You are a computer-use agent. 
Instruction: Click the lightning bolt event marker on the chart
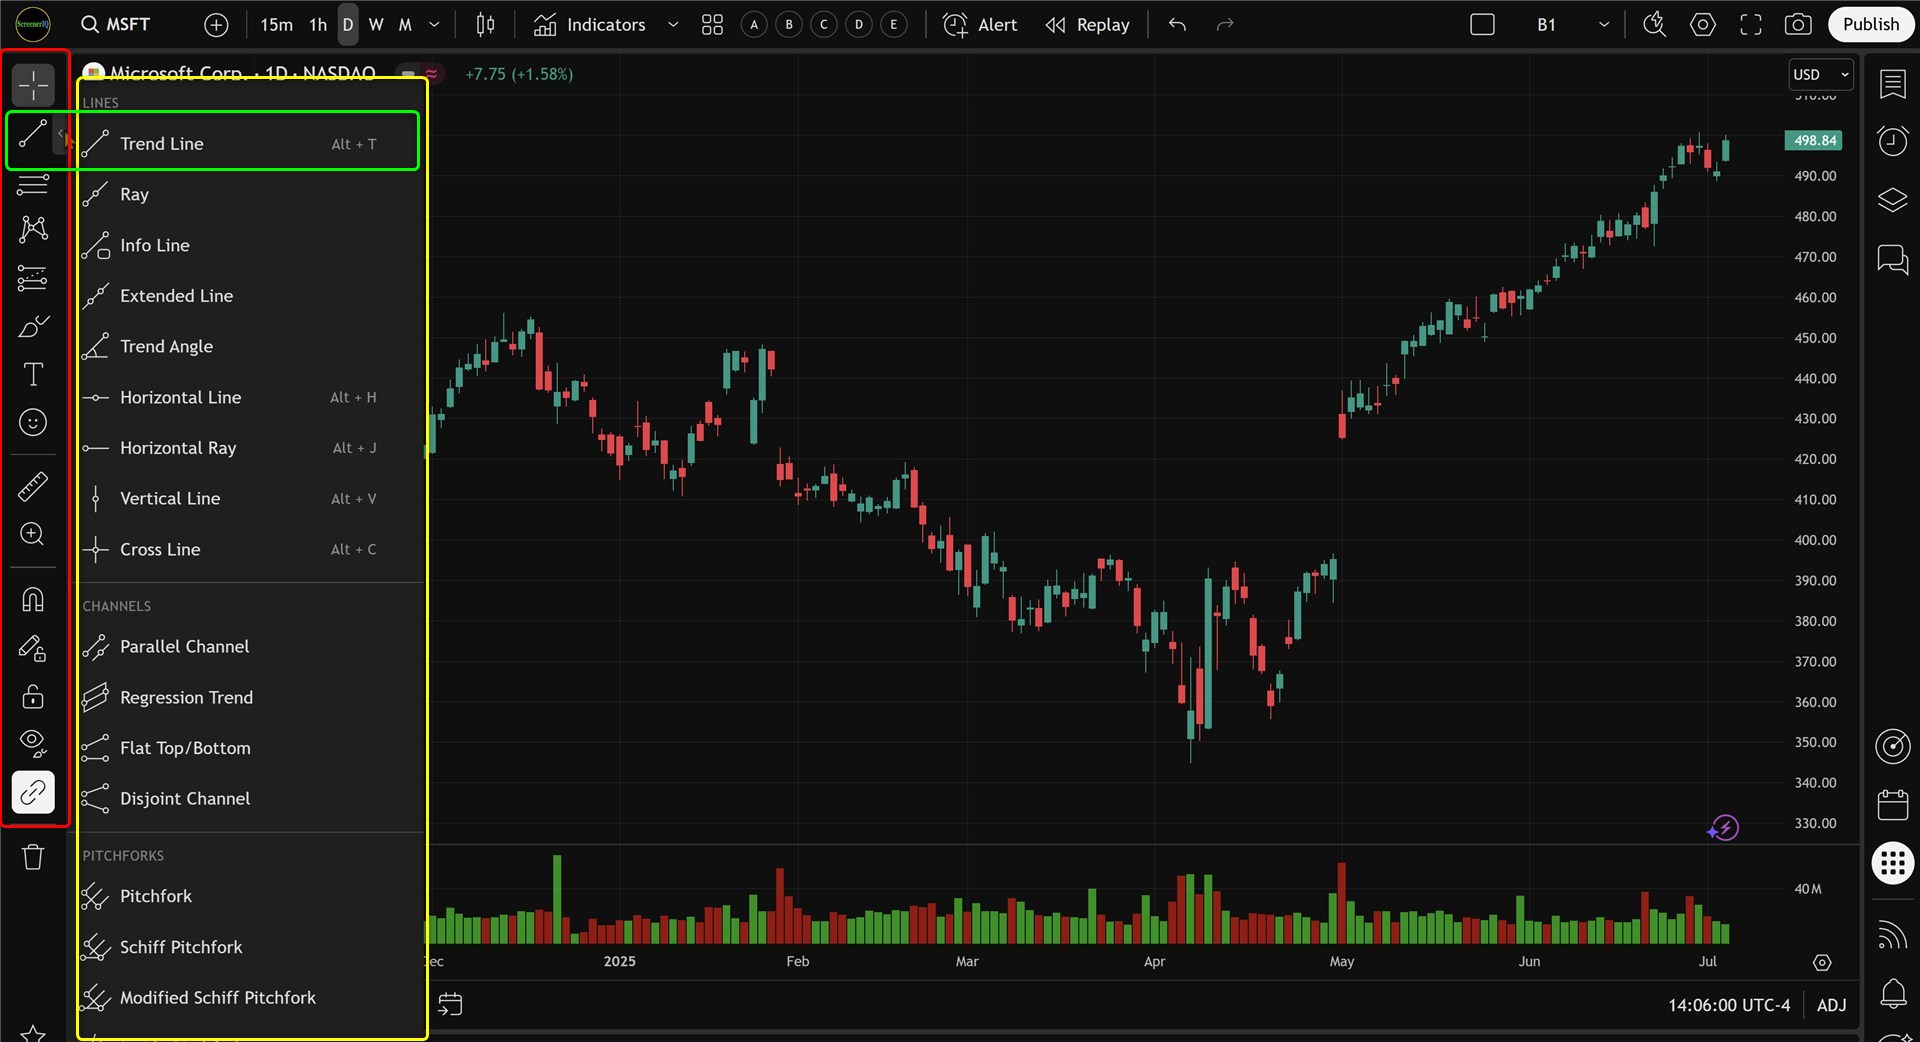pos(1723,828)
